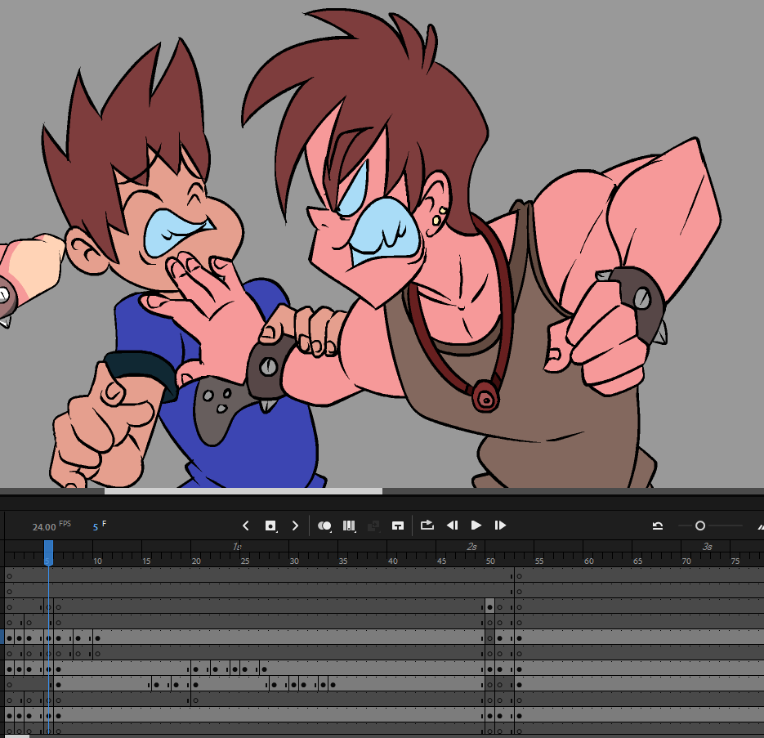Click the stage horizontal scrollbar thumb
764x738 pixels.
[243, 492]
